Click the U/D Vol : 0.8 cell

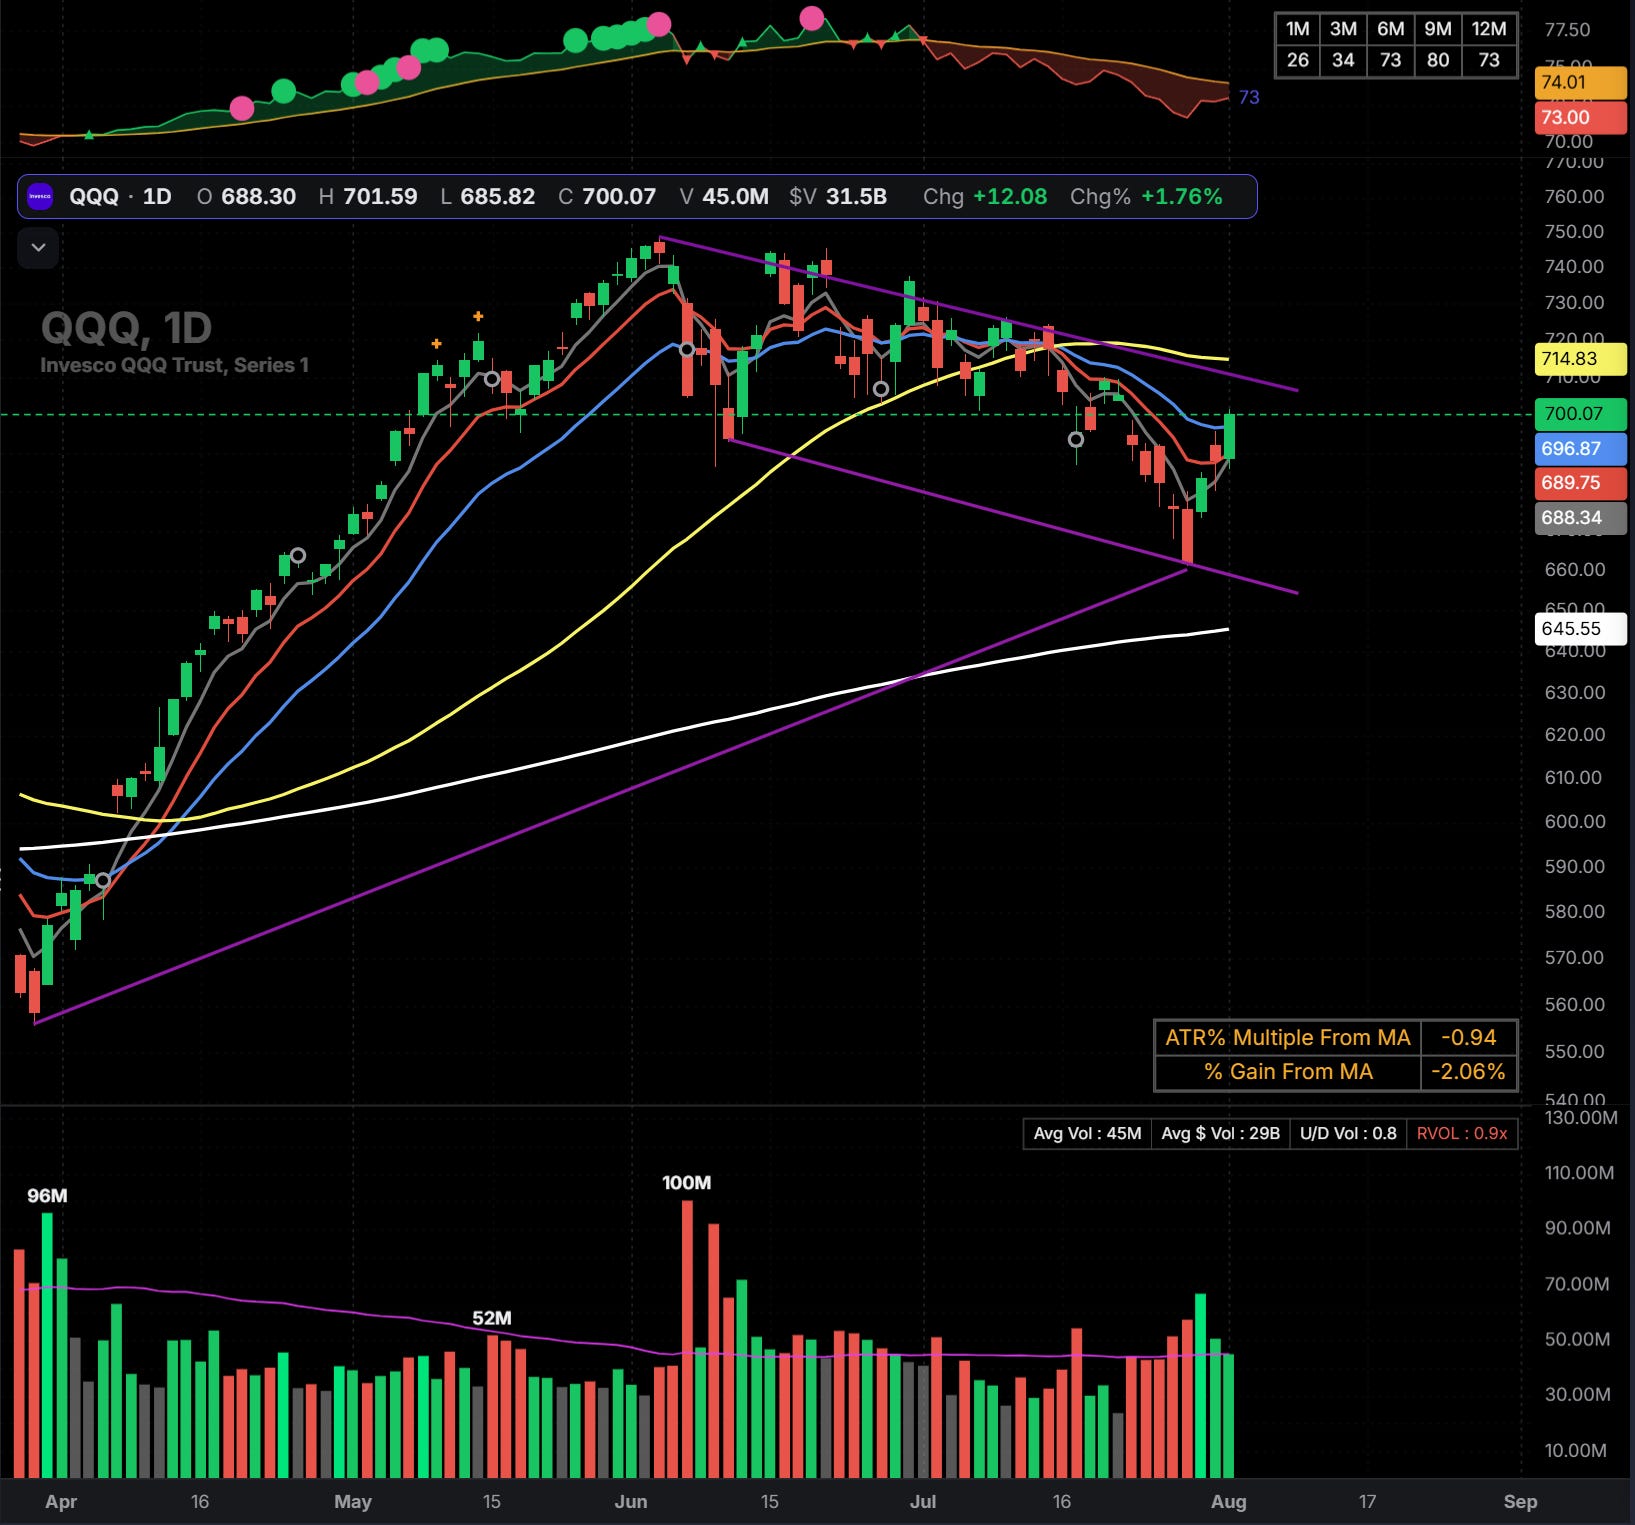pyautogui.click(x=1348, y=1133)
